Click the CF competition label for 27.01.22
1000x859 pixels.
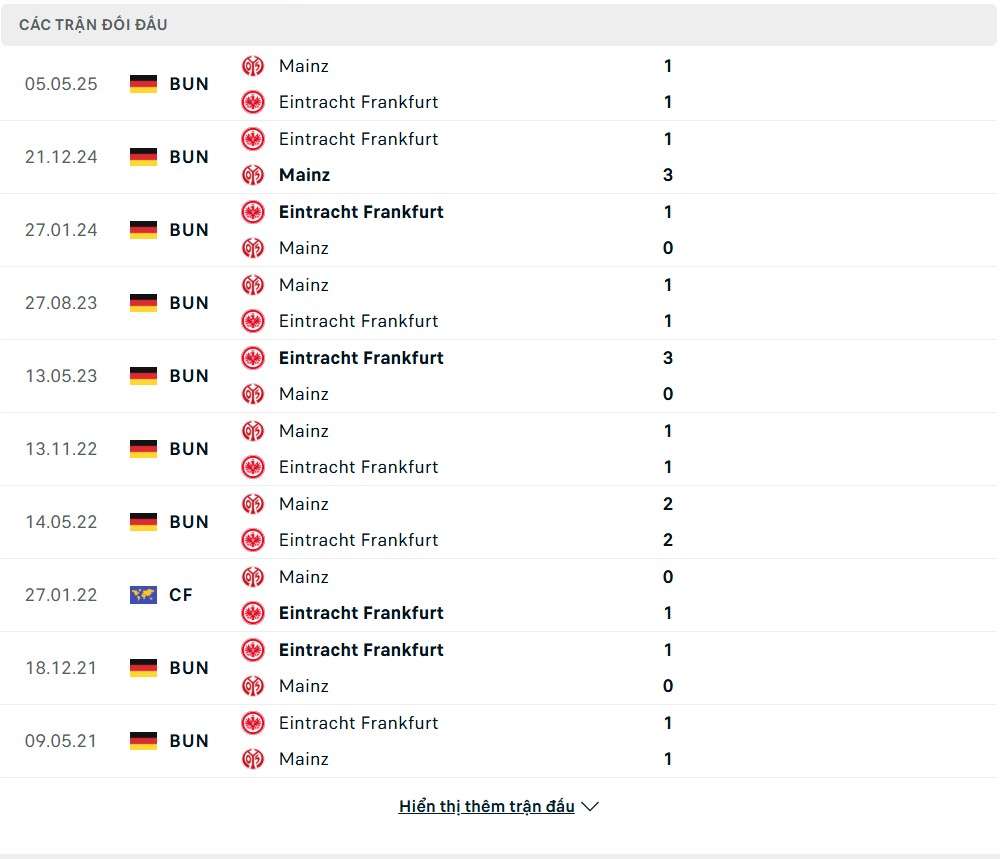181,595
